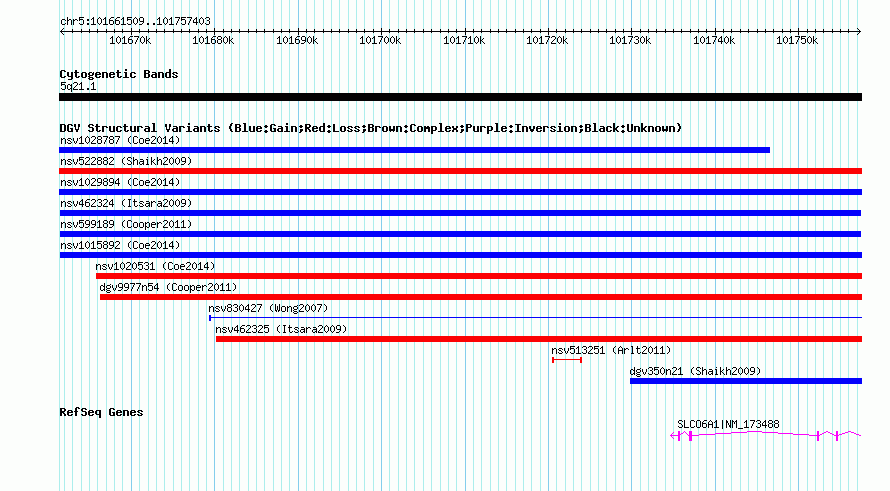The height and width of the screenshot is (491, 890).
Task: Click the DGV Structural Variants track title
Action: [371, 128]
